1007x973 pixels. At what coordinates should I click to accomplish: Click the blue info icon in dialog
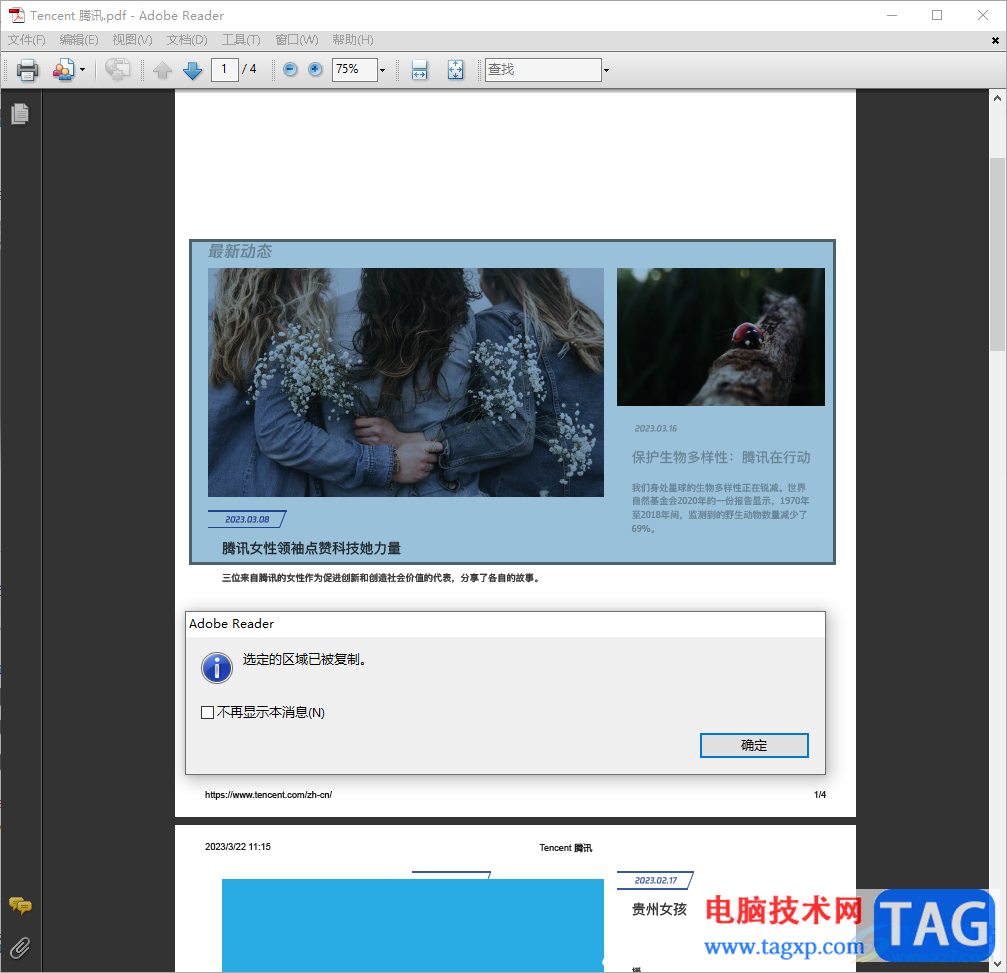click(217, 668)
